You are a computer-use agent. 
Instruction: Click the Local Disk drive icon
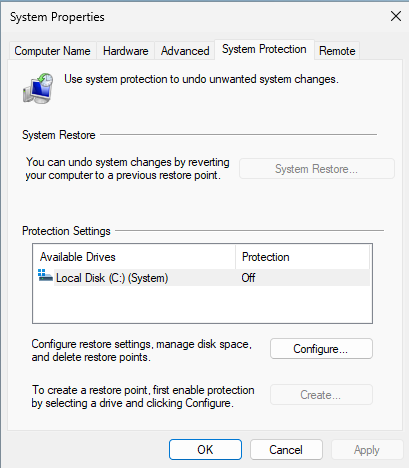pos(45,276)
